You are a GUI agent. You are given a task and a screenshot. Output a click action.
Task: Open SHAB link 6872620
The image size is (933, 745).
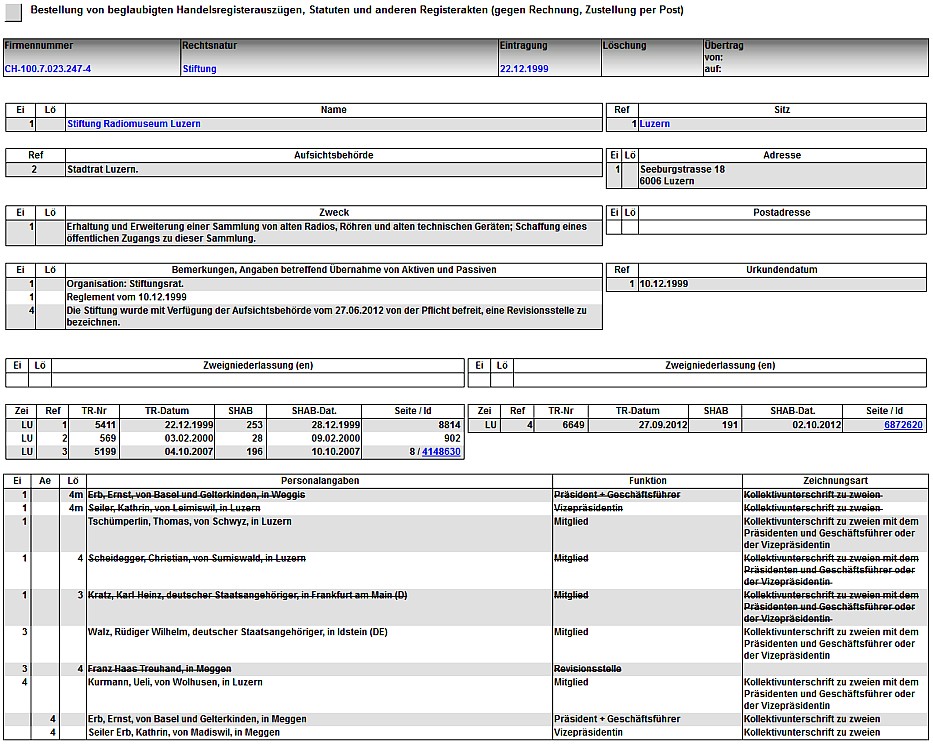click(903, 425)
